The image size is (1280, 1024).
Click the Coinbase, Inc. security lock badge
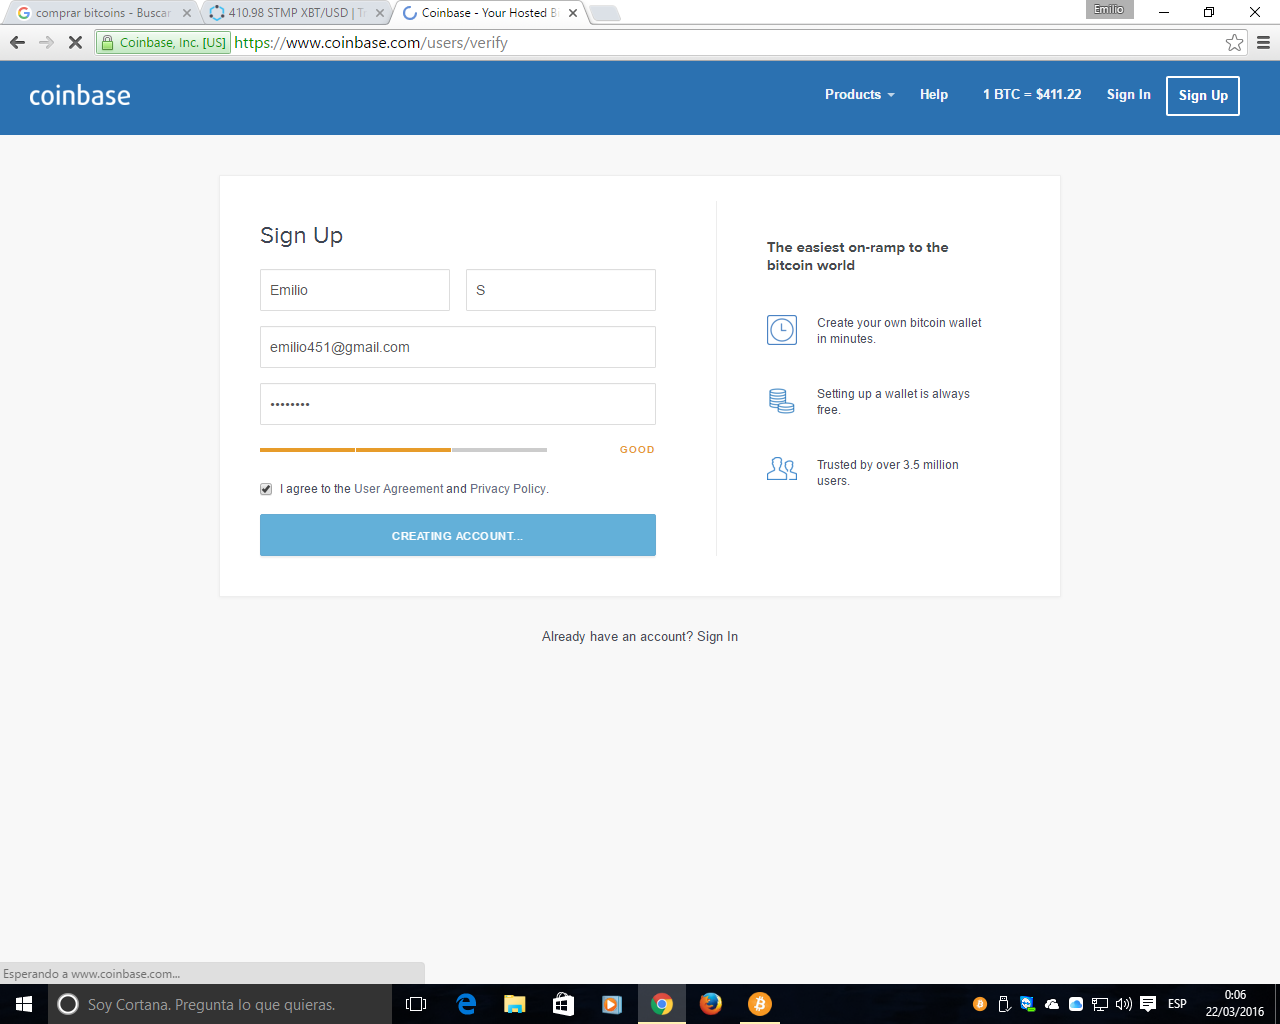pos(163,42)
